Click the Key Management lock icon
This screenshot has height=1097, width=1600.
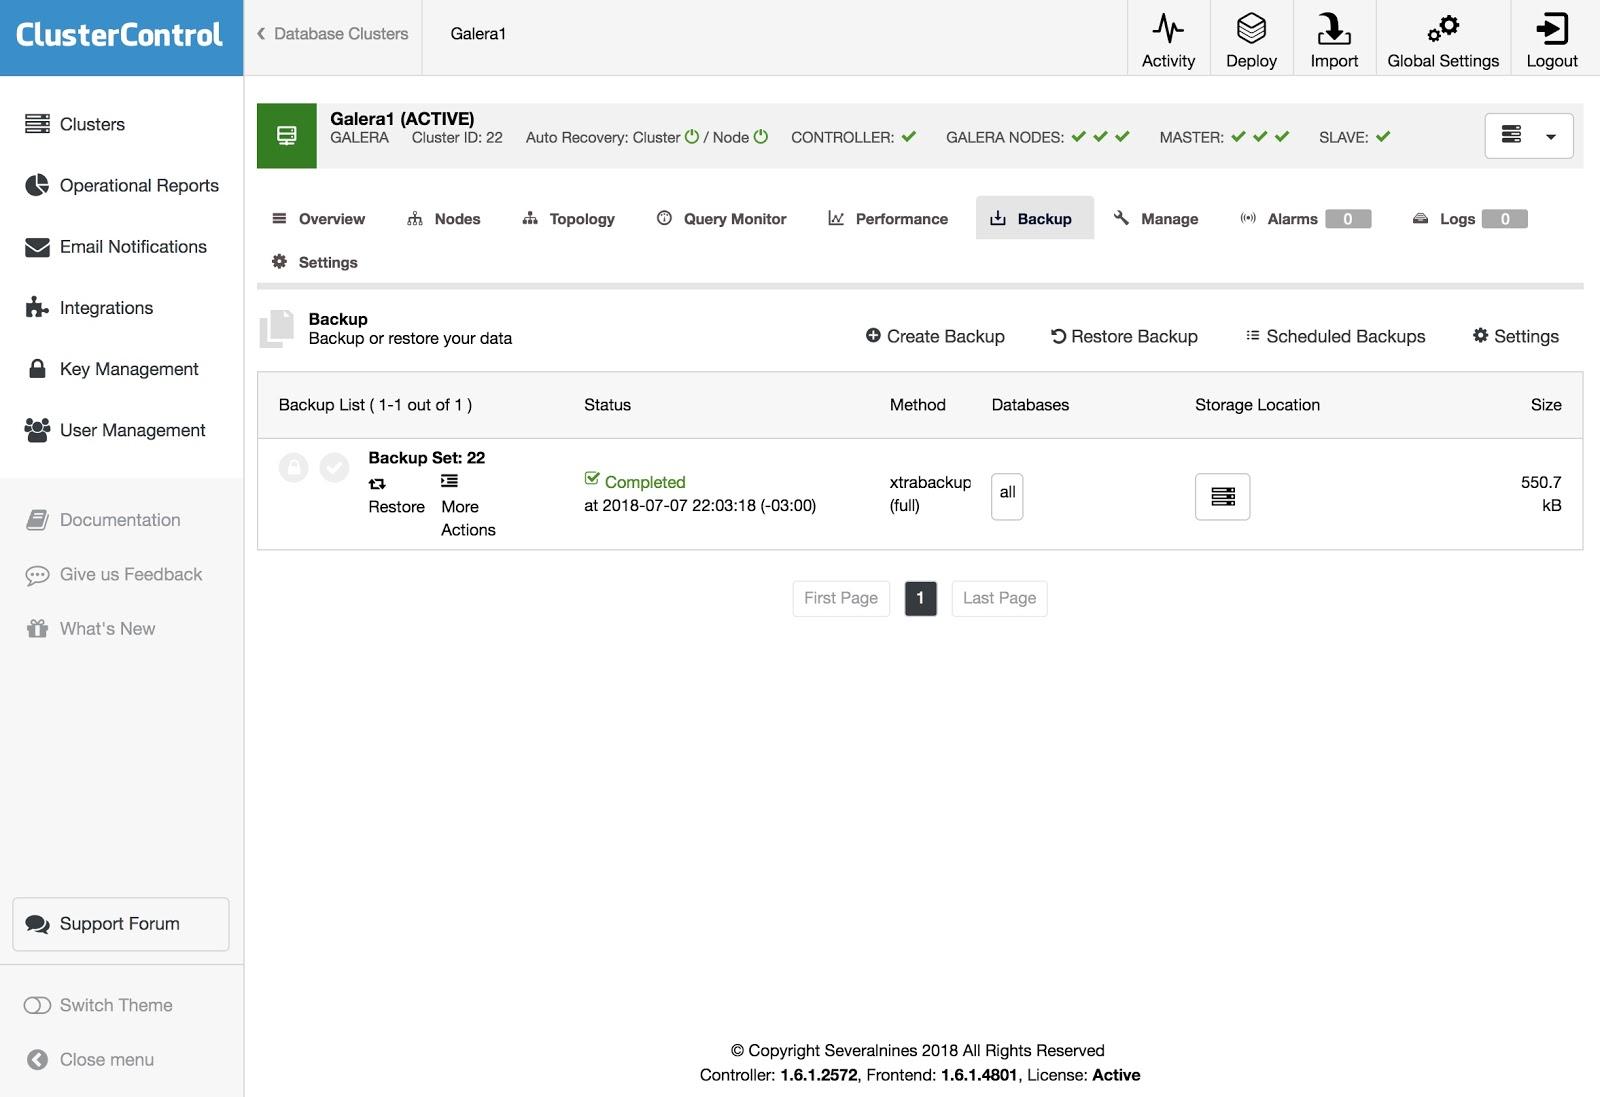[x=37, y=369]
